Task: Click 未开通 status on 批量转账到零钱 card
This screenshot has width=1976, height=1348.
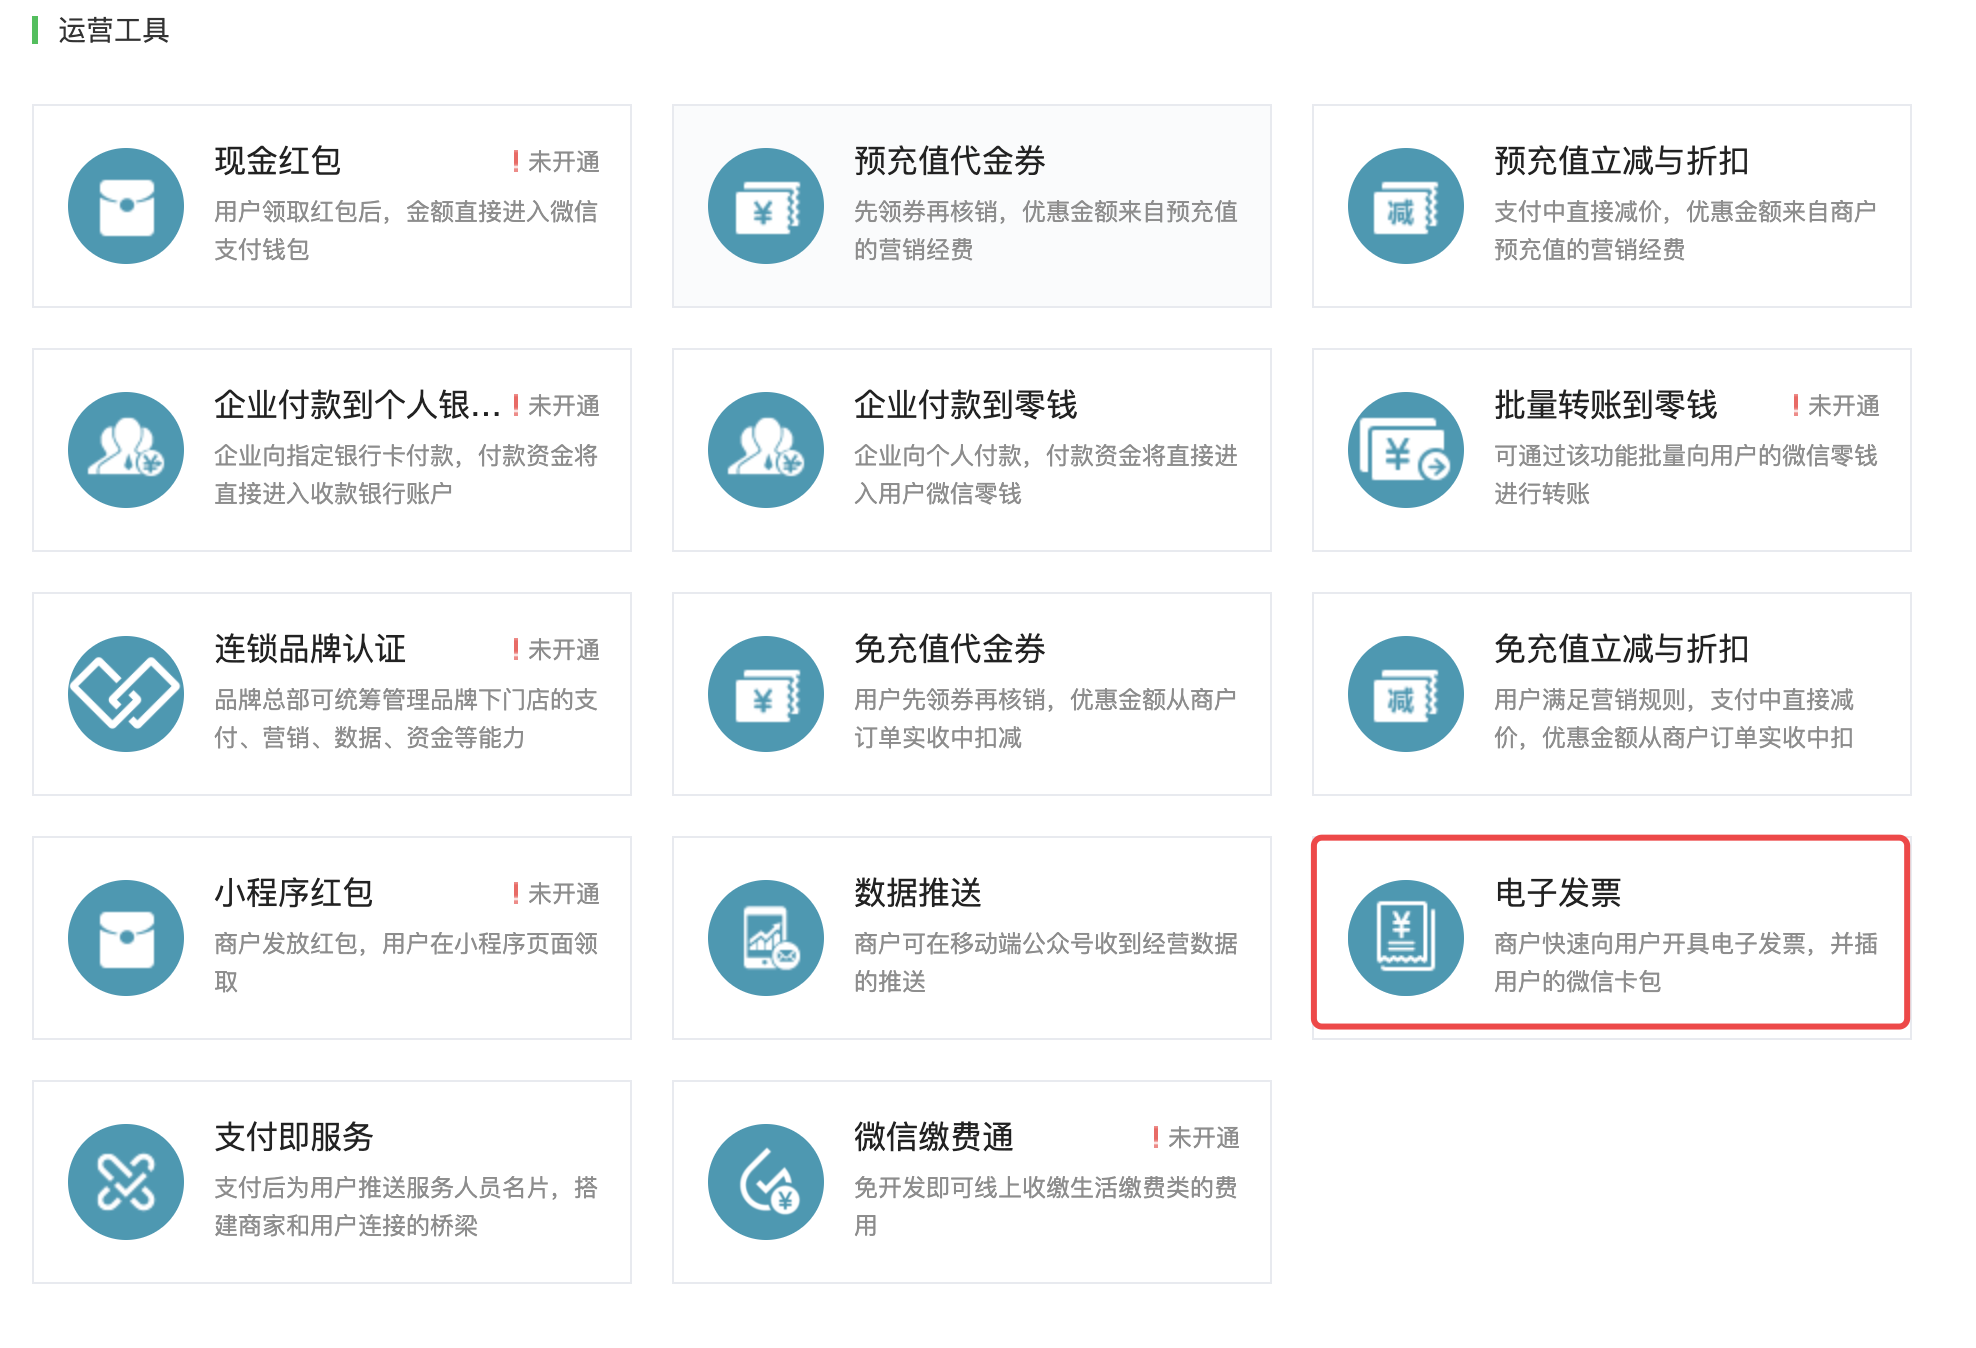Action: 1843,406
